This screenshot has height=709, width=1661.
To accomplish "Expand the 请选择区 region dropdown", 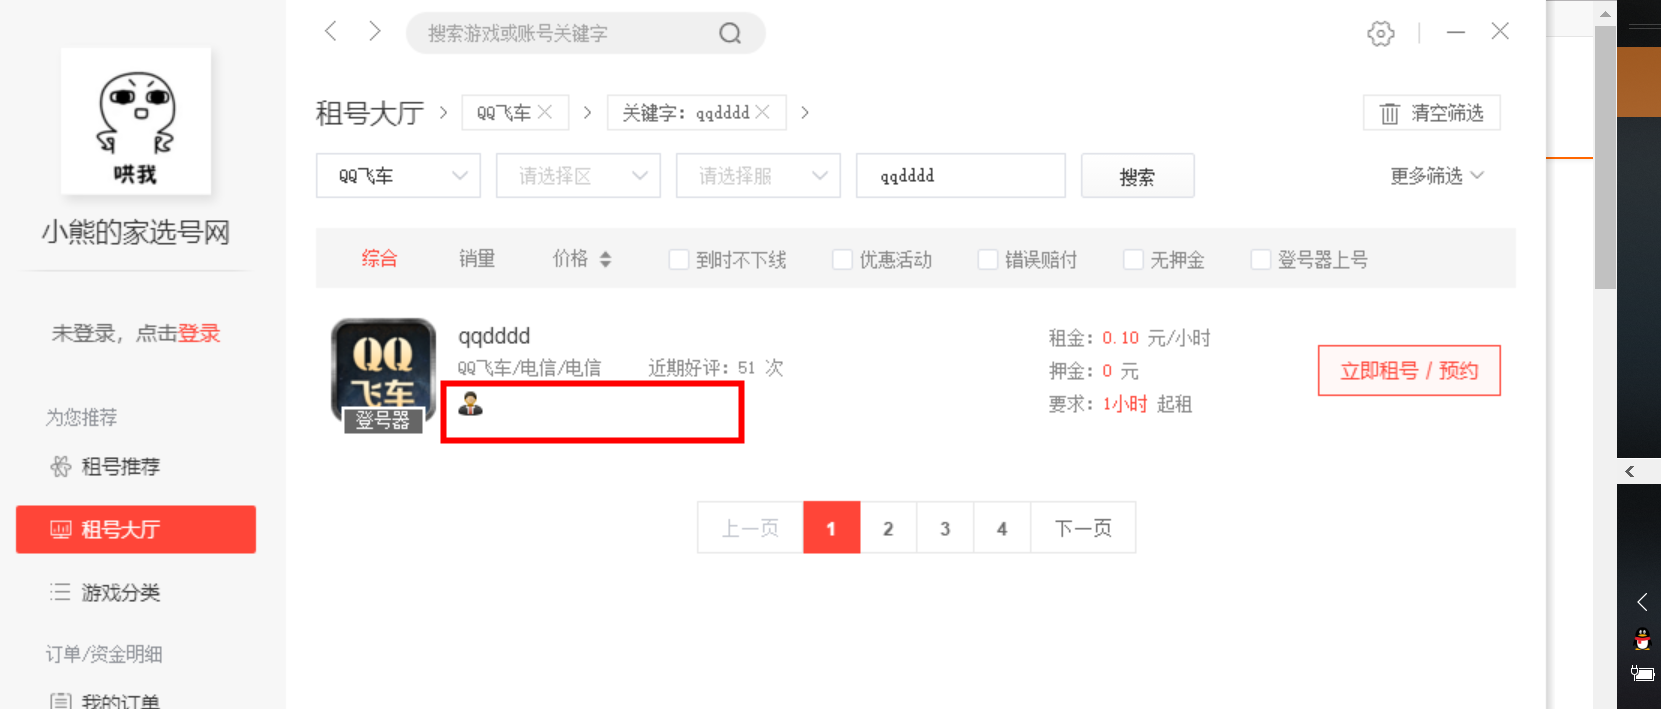I will (x=578, y=176).
